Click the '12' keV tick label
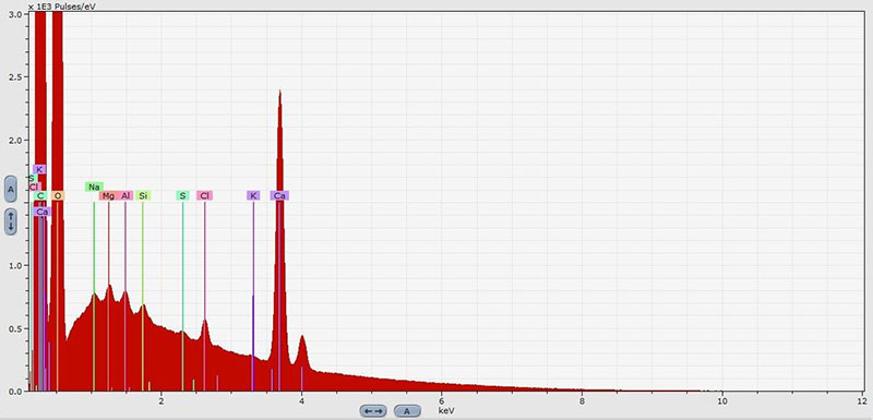 click(x=862, y=401)
